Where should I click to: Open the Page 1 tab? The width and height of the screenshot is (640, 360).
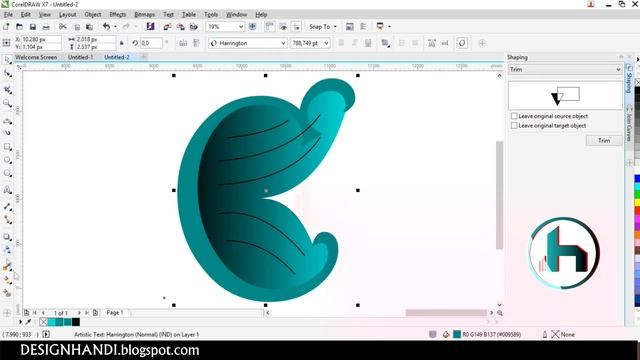[x=115, y=313]
